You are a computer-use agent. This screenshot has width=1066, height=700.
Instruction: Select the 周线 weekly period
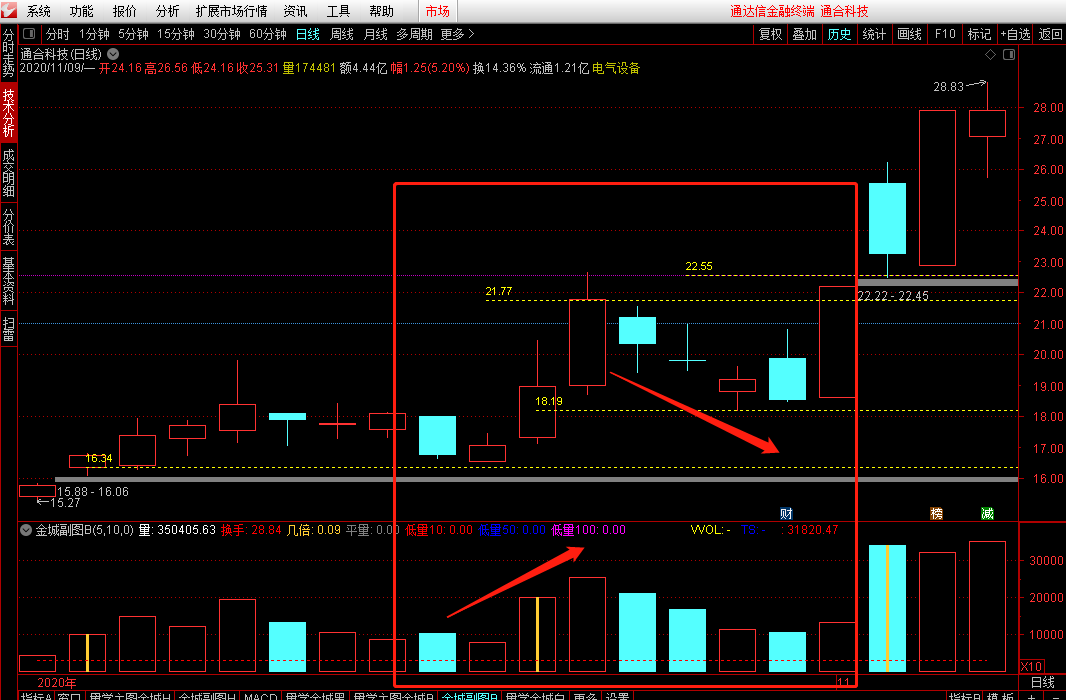click(x=342, y=34)
